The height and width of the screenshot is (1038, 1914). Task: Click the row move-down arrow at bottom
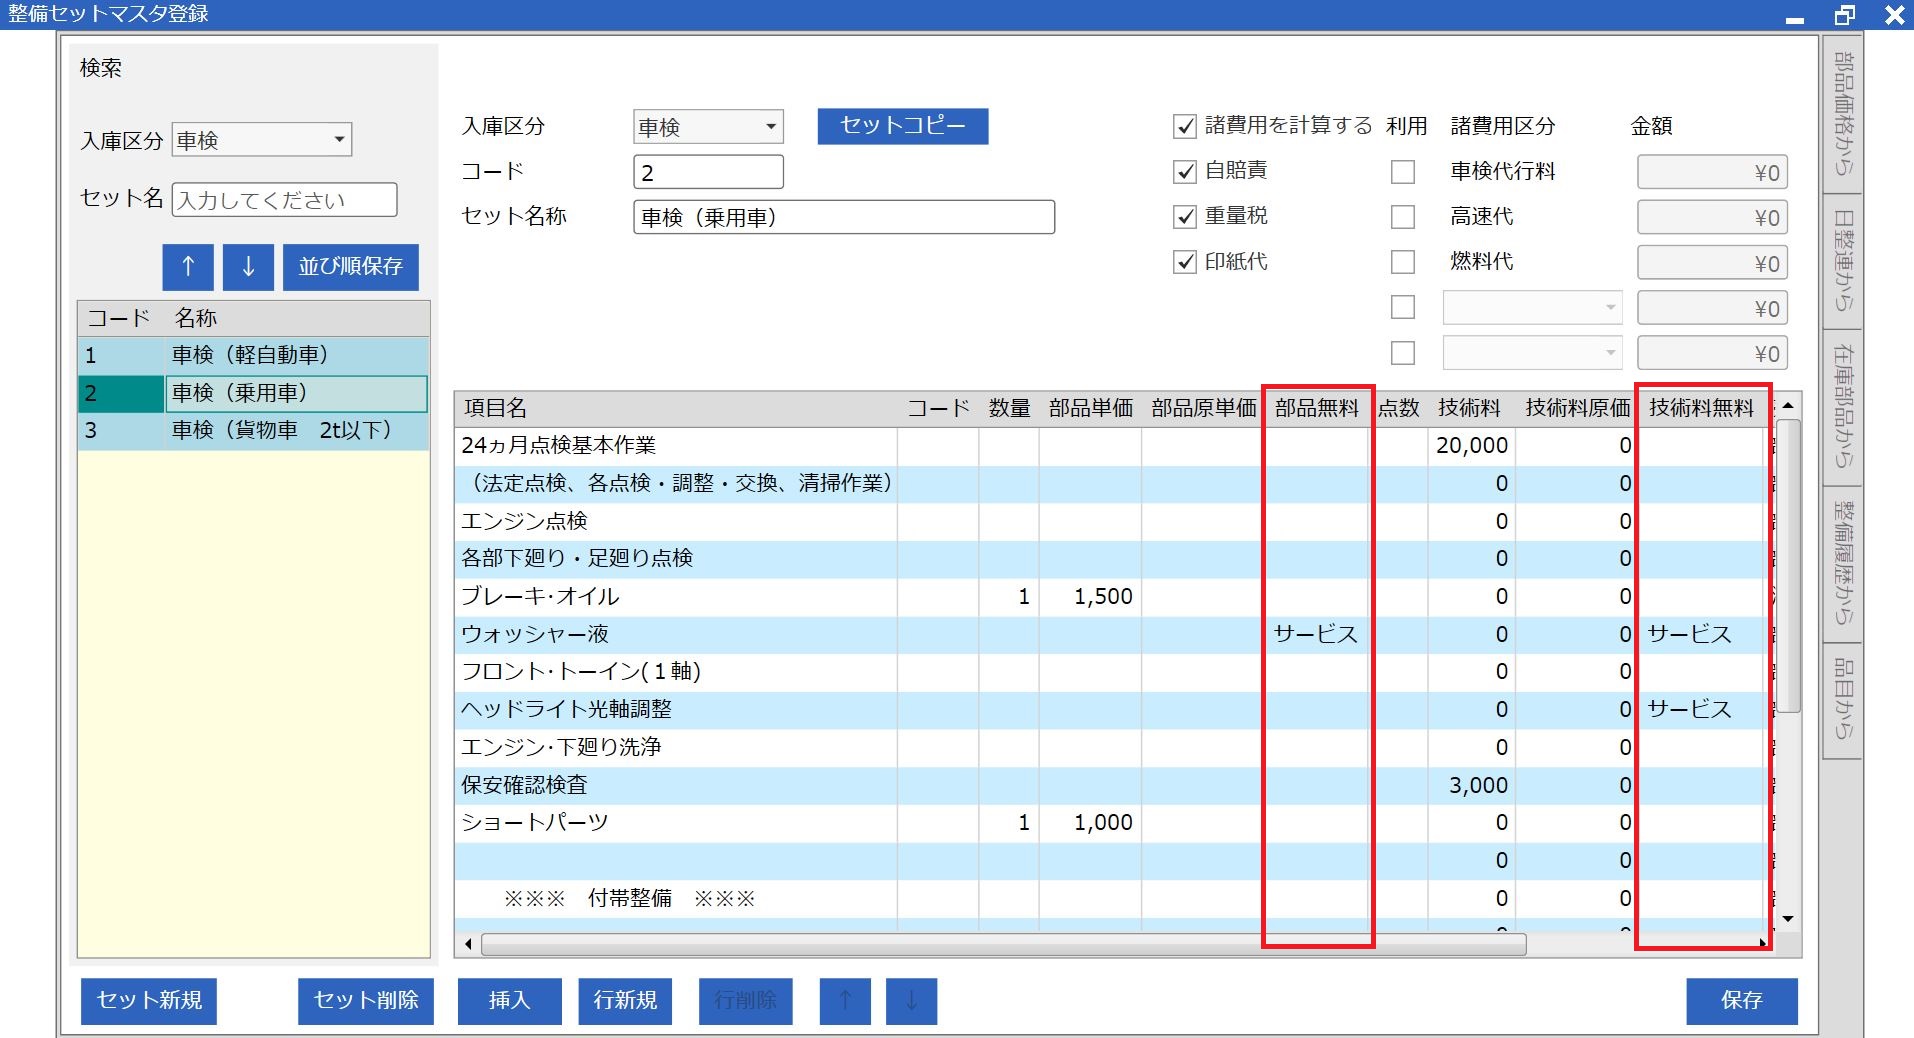[911, 1000]
